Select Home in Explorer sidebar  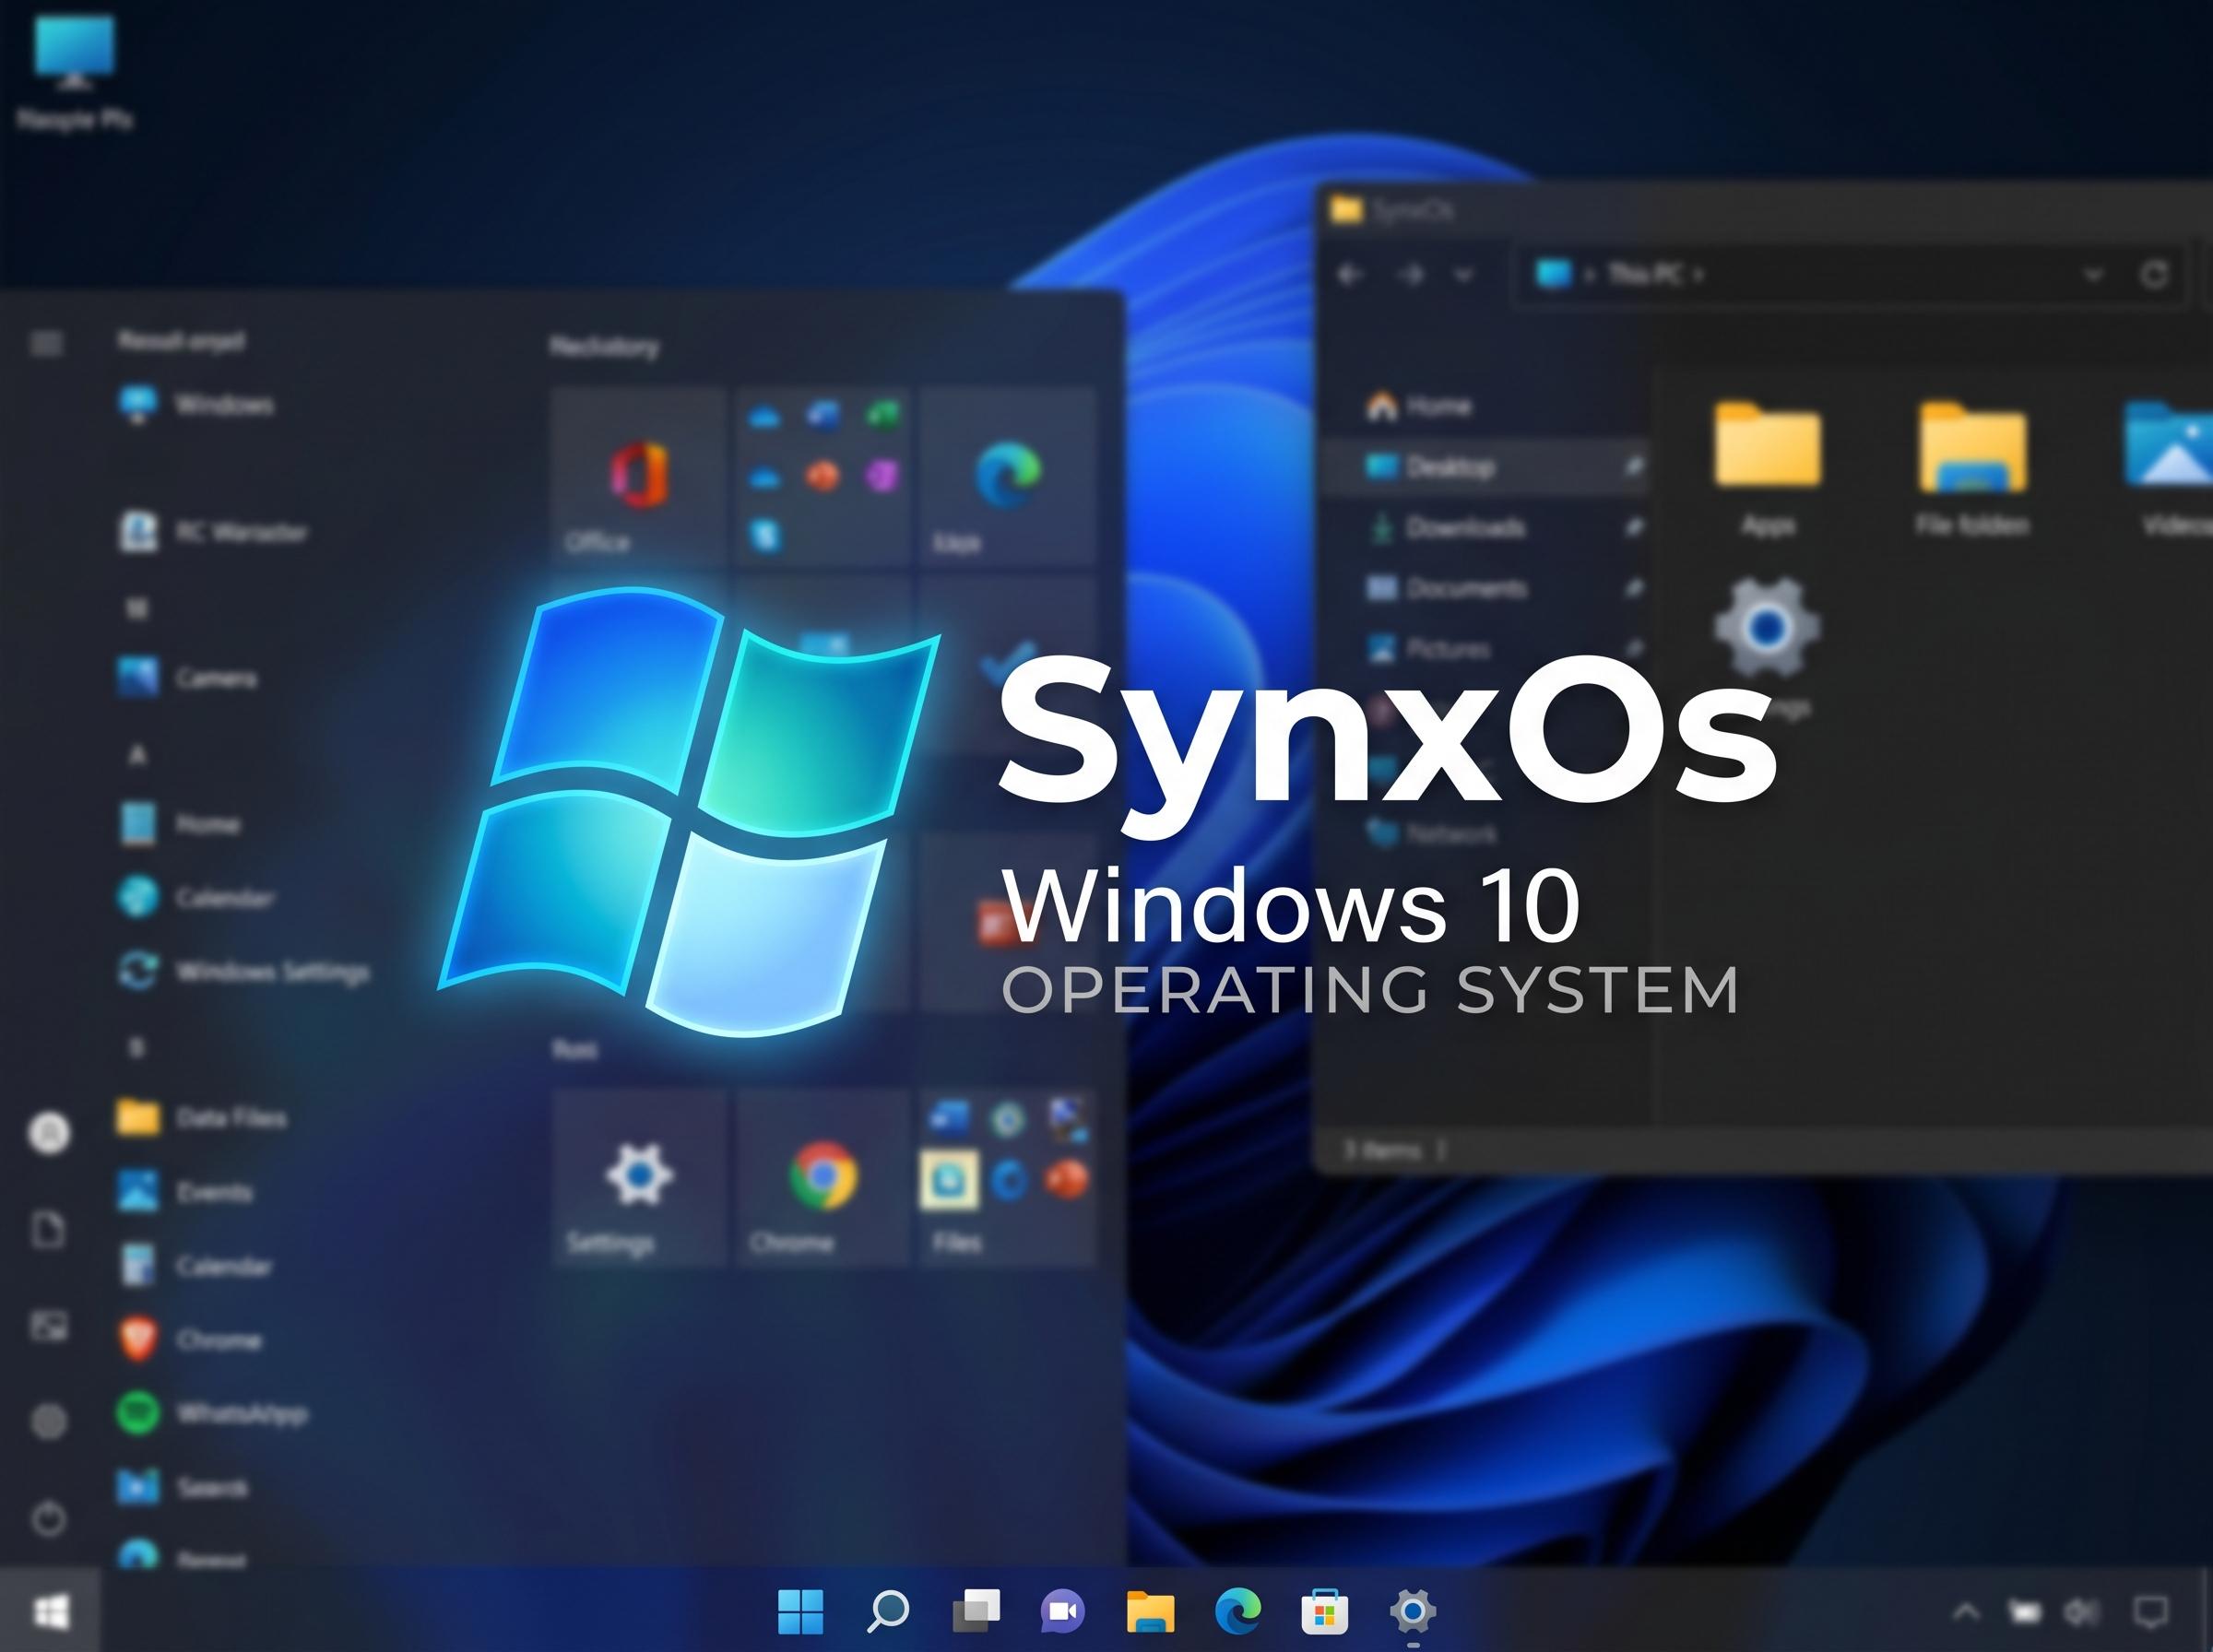tap(1420, 406)
